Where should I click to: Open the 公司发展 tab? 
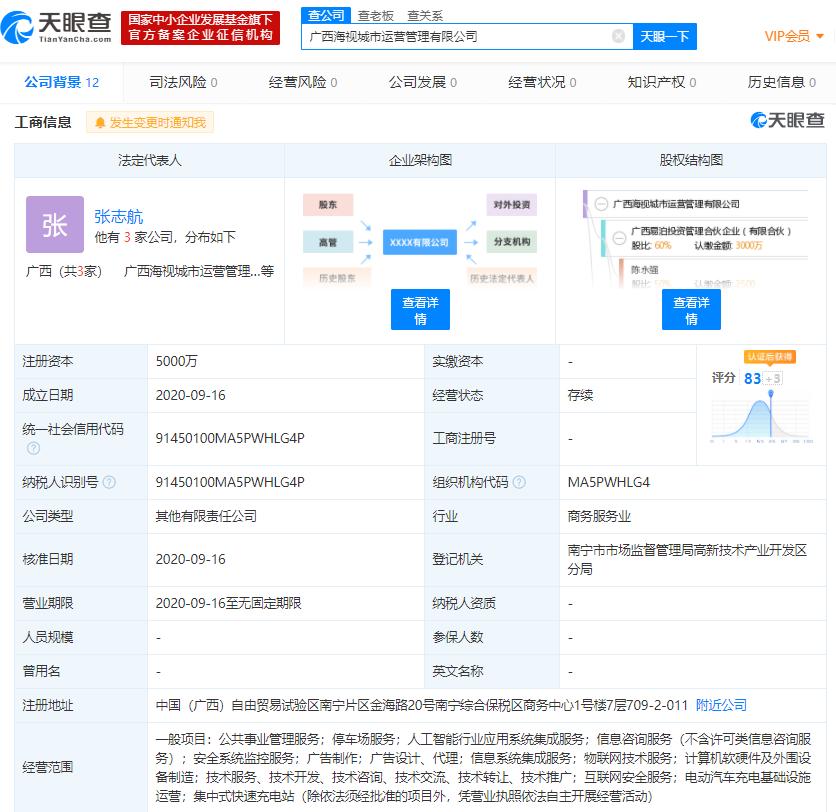pos(422,82)
